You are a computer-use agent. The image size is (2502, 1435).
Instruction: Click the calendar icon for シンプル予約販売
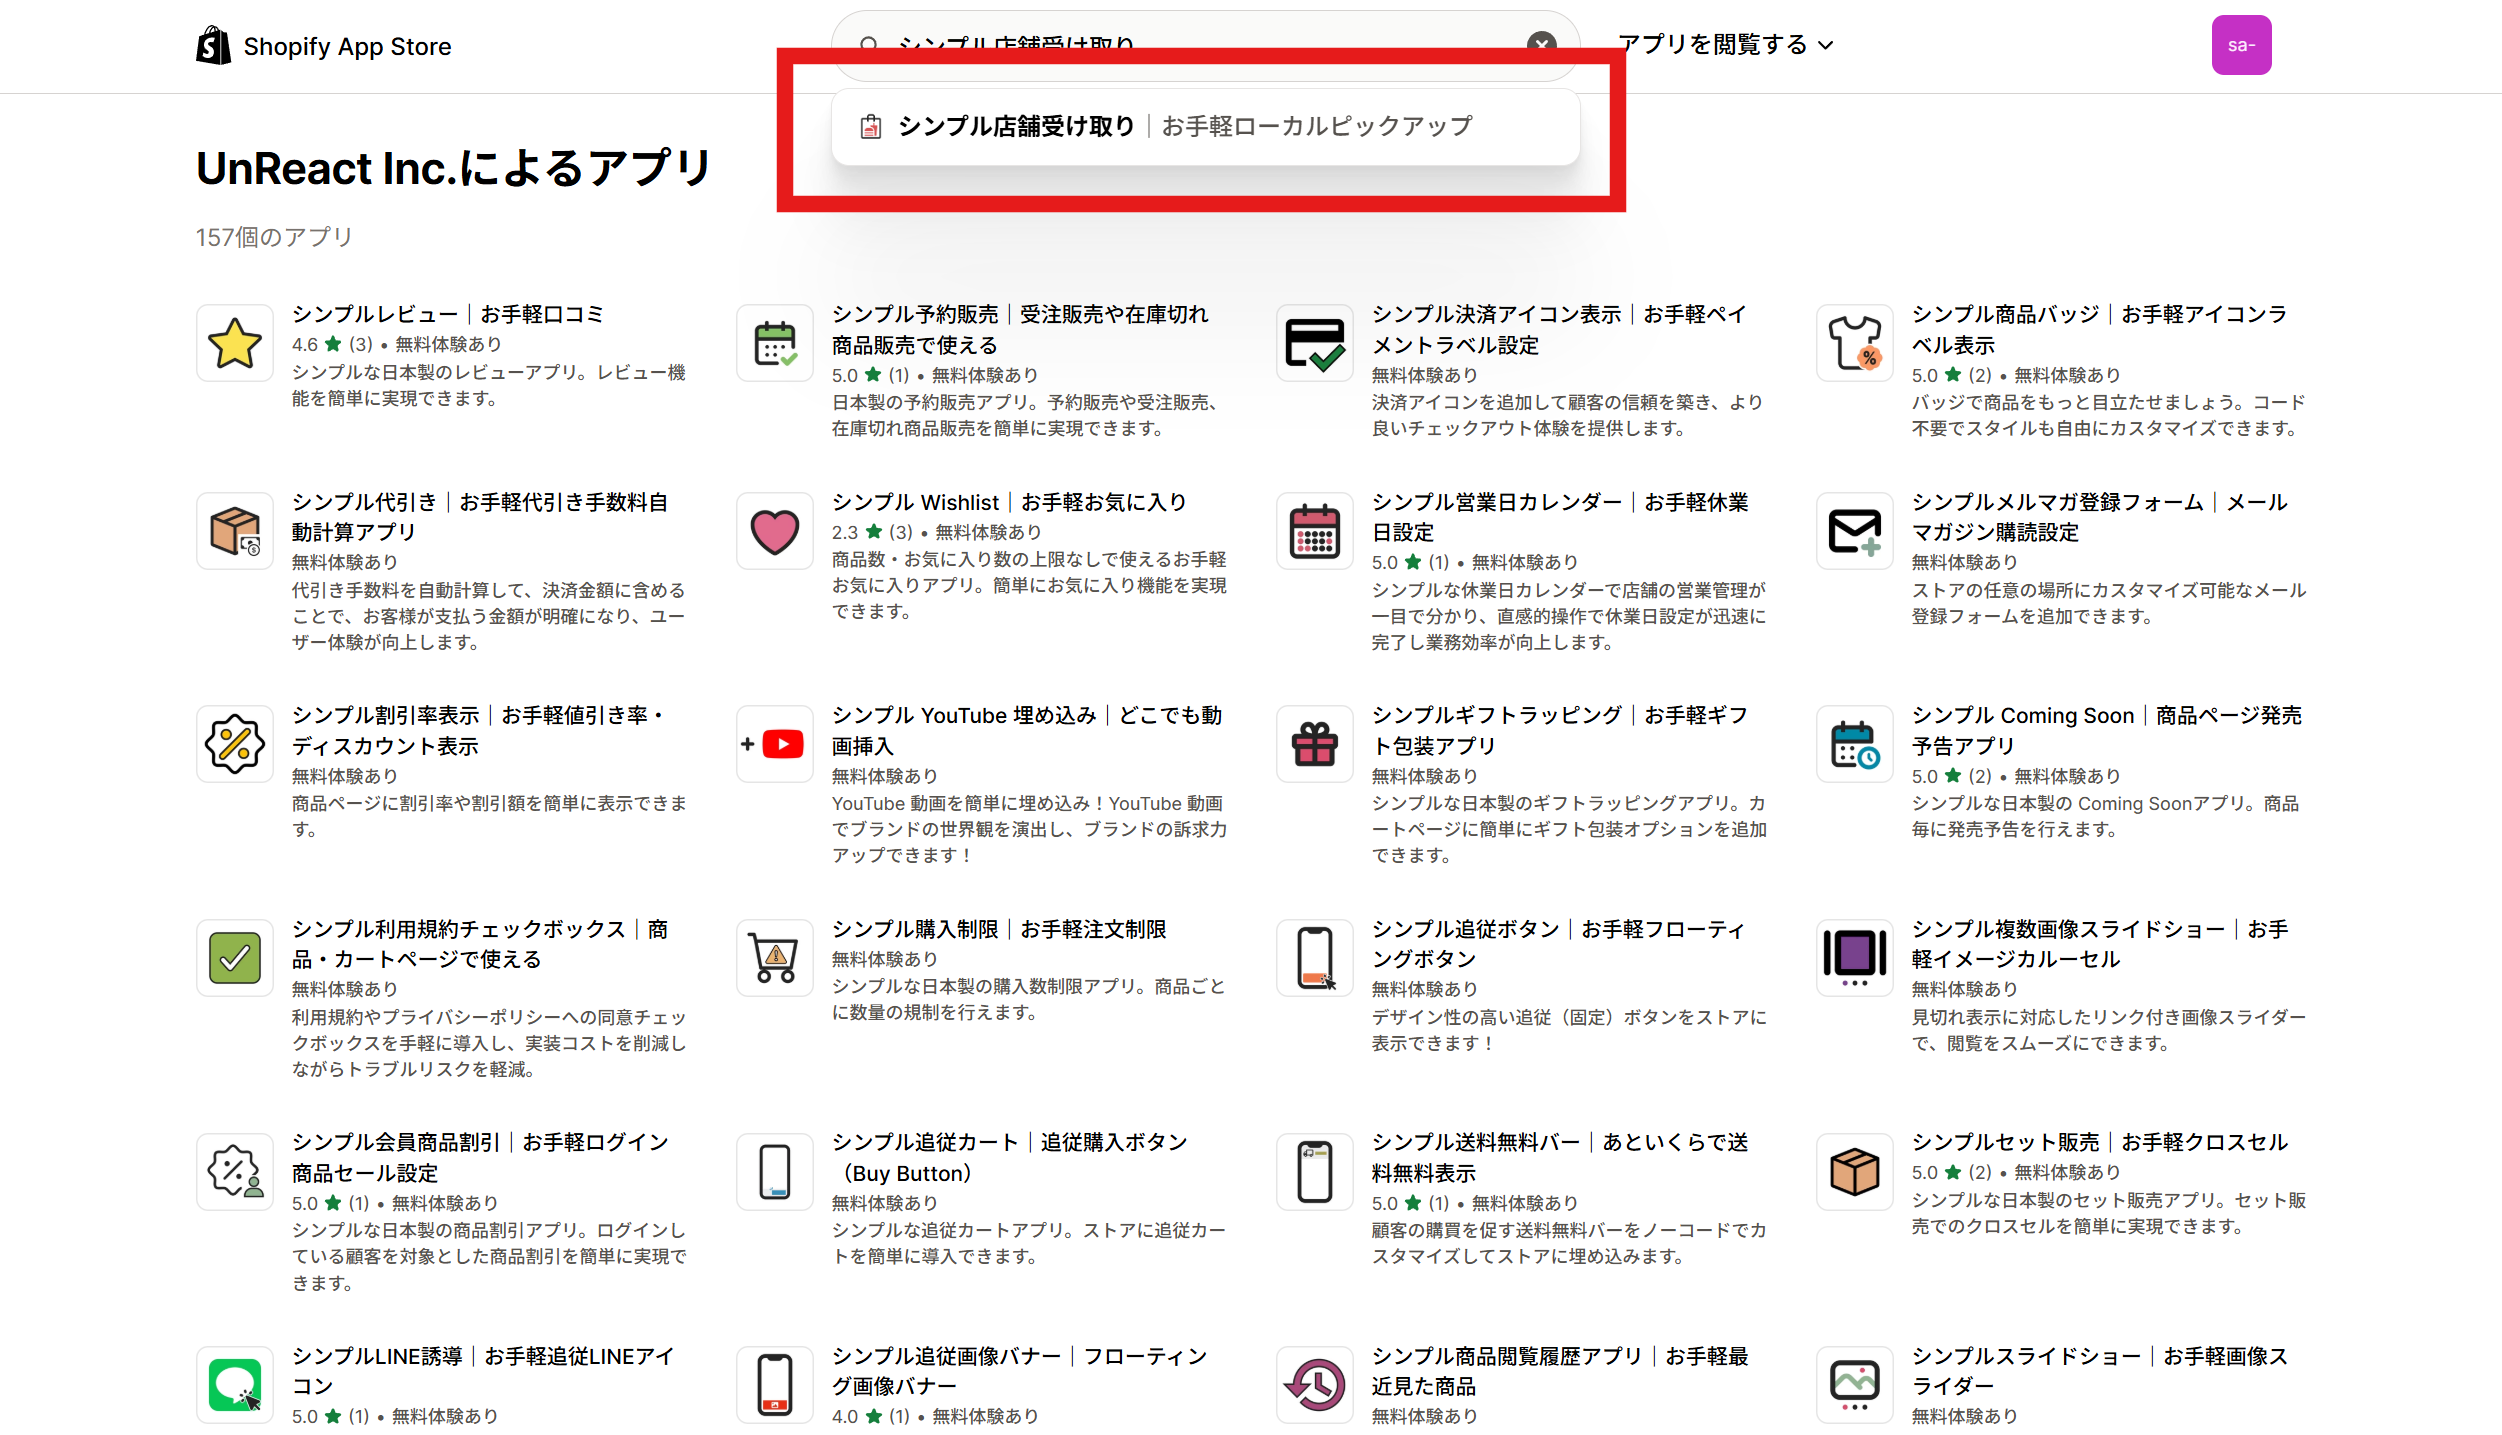point(775,343)
